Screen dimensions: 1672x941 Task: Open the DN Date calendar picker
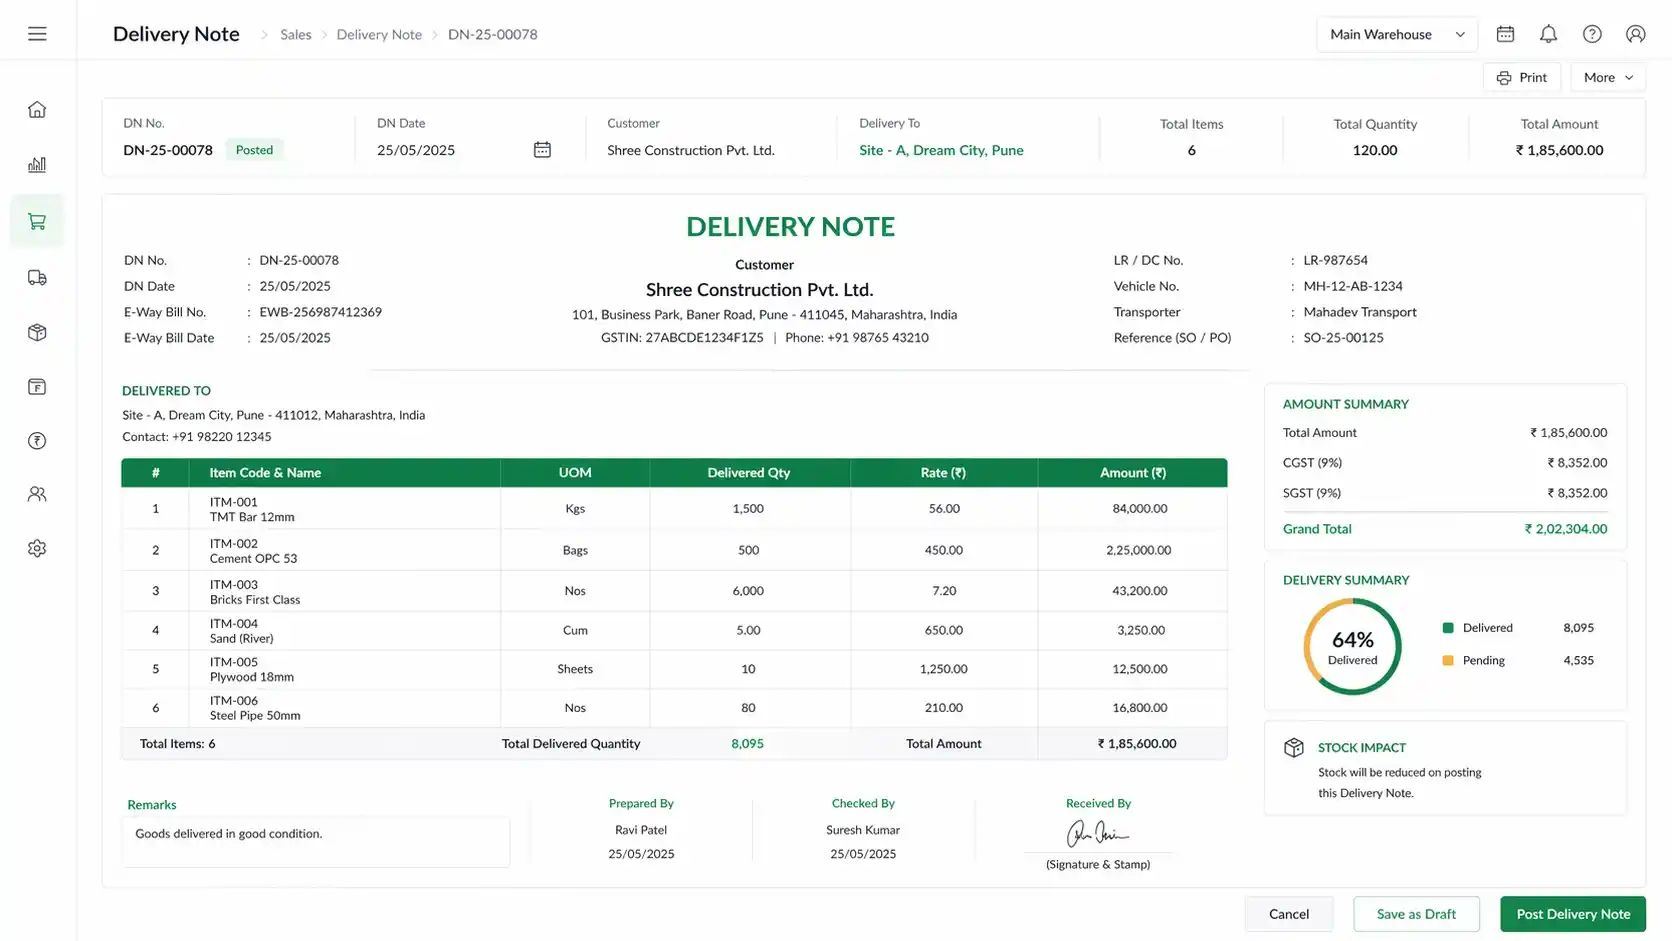[542, 150]
